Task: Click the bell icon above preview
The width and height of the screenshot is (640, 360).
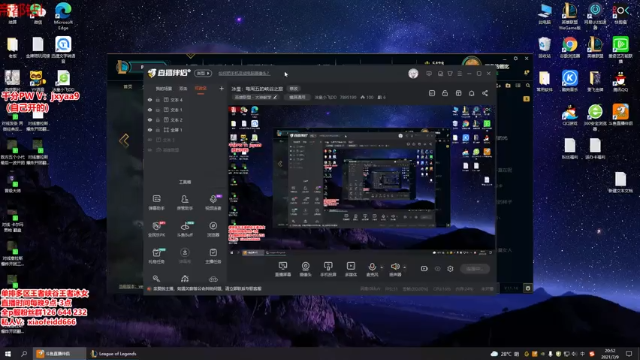Action: pyautogui.click(x=471, y=93)
